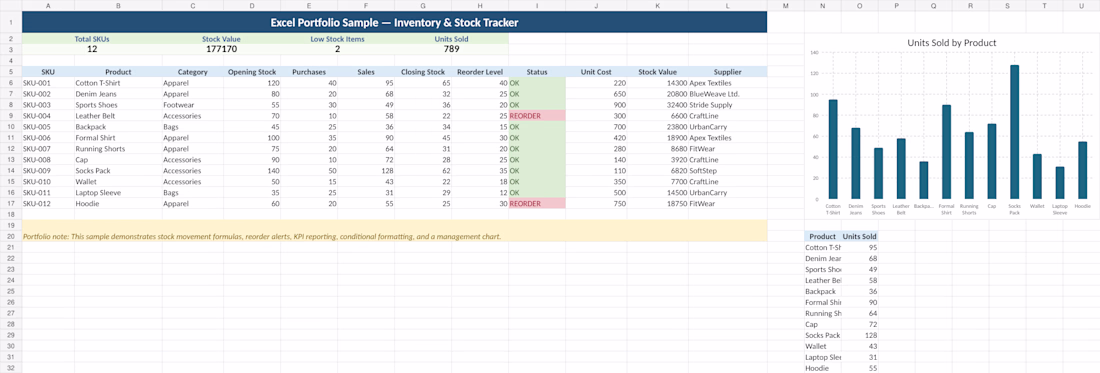Click the REORDER status for Leather Belt
The width and height of the screenshot is (1100, 373).
click(x=537, y=116)
